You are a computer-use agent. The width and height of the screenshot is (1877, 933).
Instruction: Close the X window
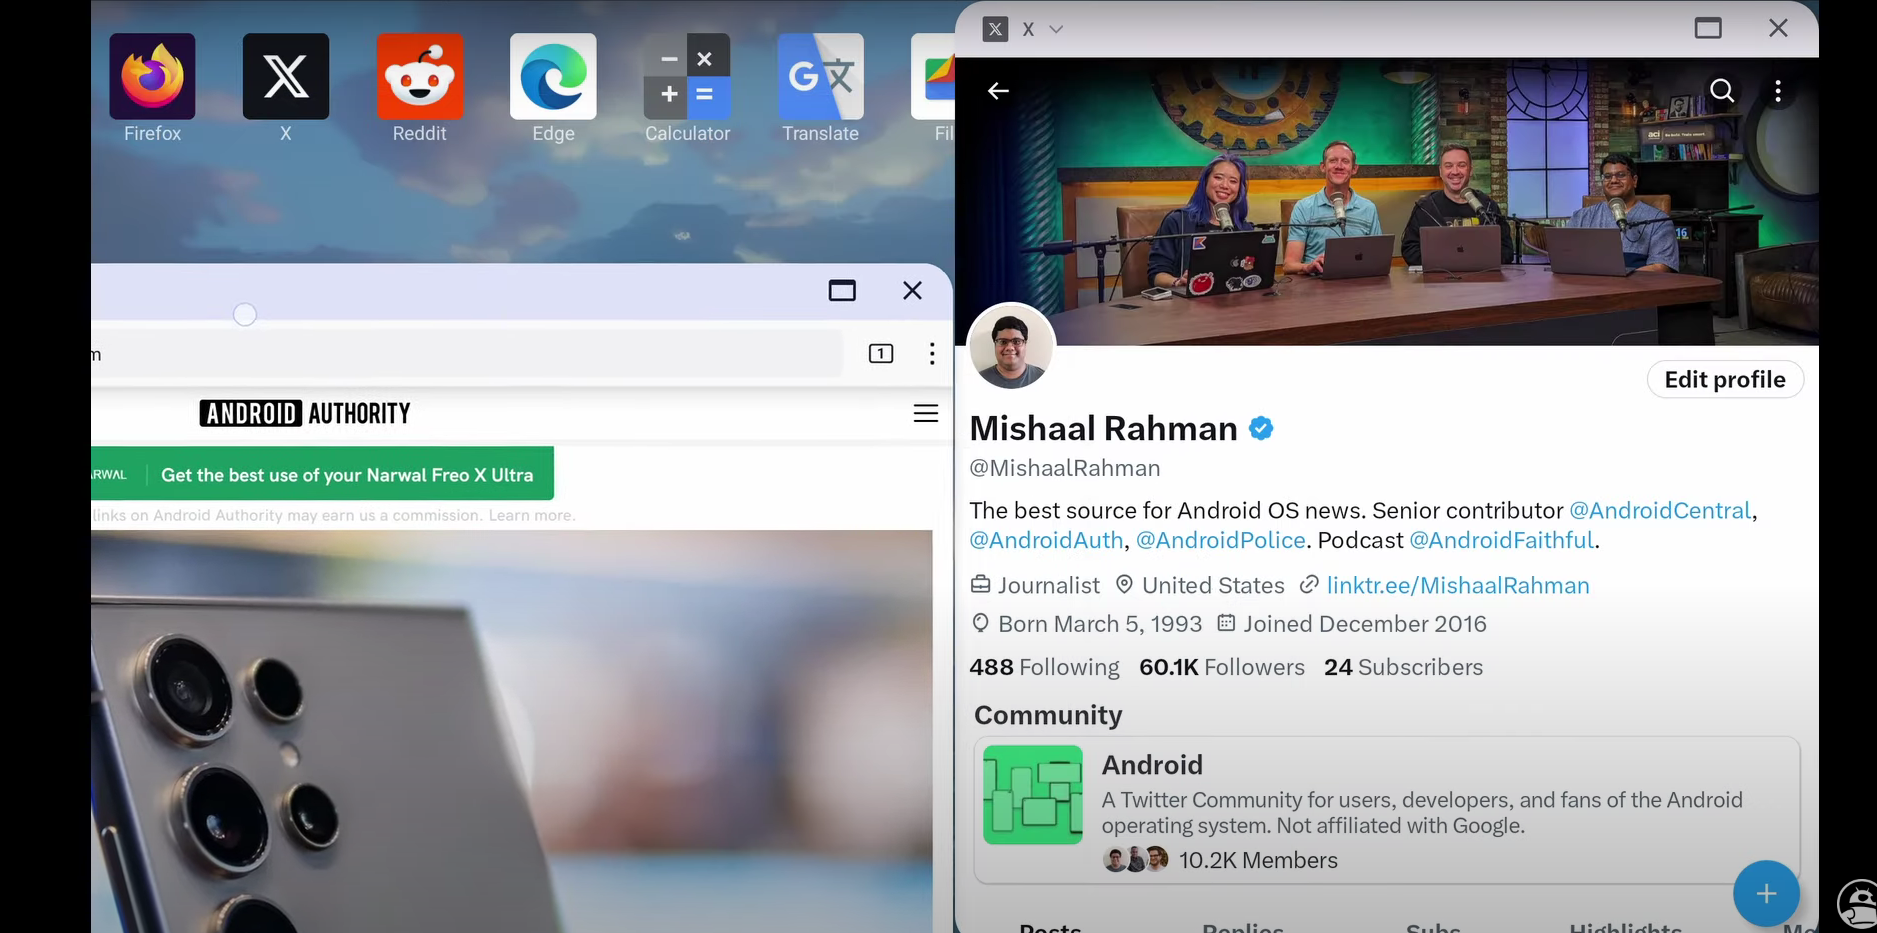pos(1778,28)
